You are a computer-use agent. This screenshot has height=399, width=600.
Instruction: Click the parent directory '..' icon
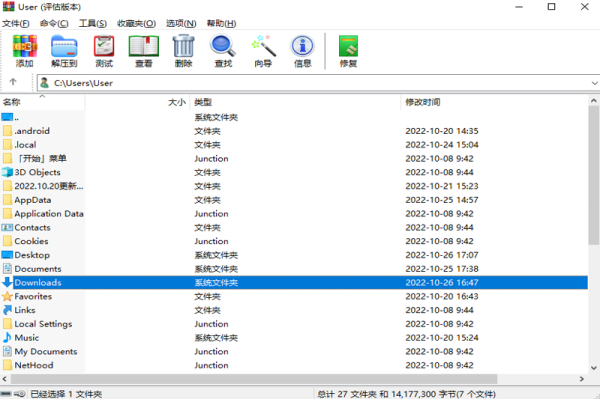7,117
